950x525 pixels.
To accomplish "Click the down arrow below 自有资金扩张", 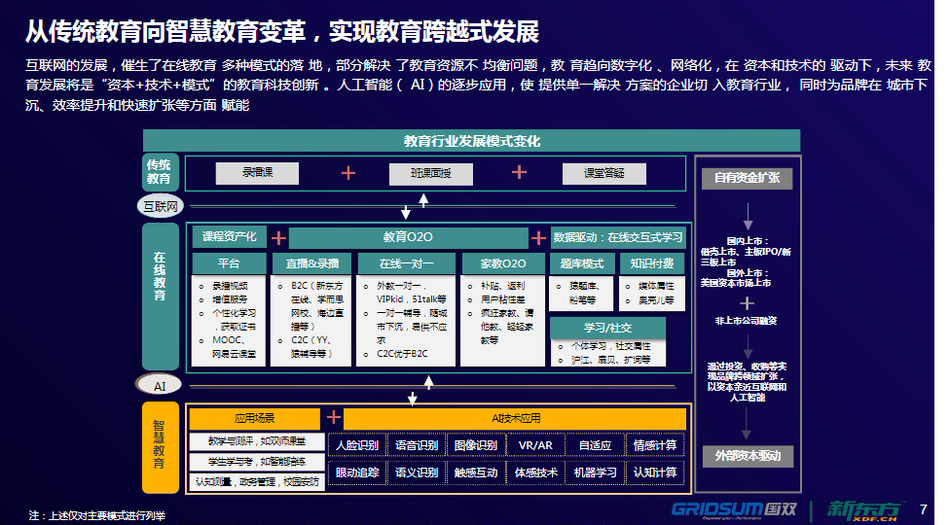I will tap(746, 215).
